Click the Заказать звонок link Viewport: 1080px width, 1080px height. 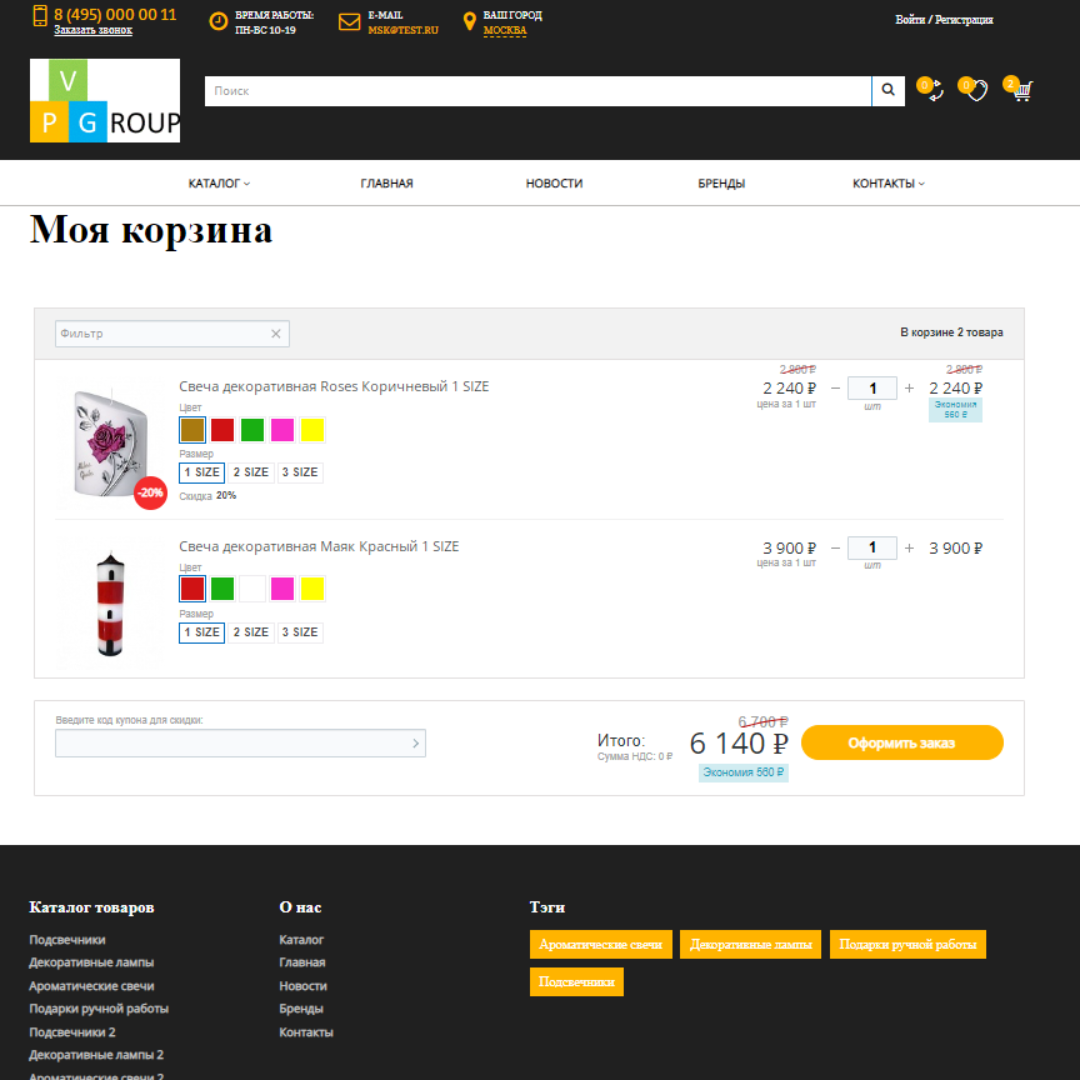pos(93,31)
